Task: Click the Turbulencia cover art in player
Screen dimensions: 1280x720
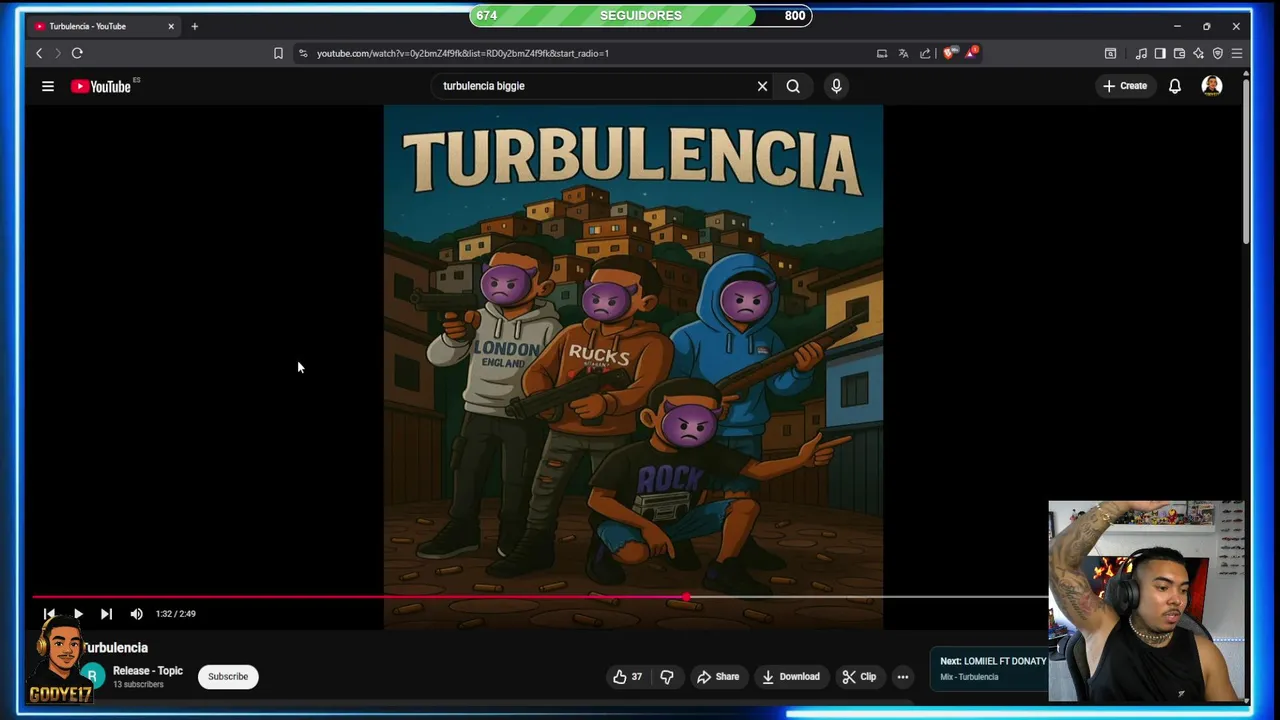Action: click(x=633, y=367)
